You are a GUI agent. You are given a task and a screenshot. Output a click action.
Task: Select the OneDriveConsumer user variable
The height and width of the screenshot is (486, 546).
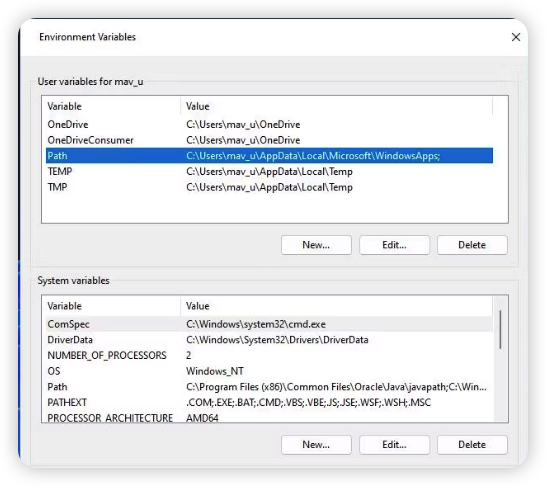pyautogui.click(x=269, y=140)
